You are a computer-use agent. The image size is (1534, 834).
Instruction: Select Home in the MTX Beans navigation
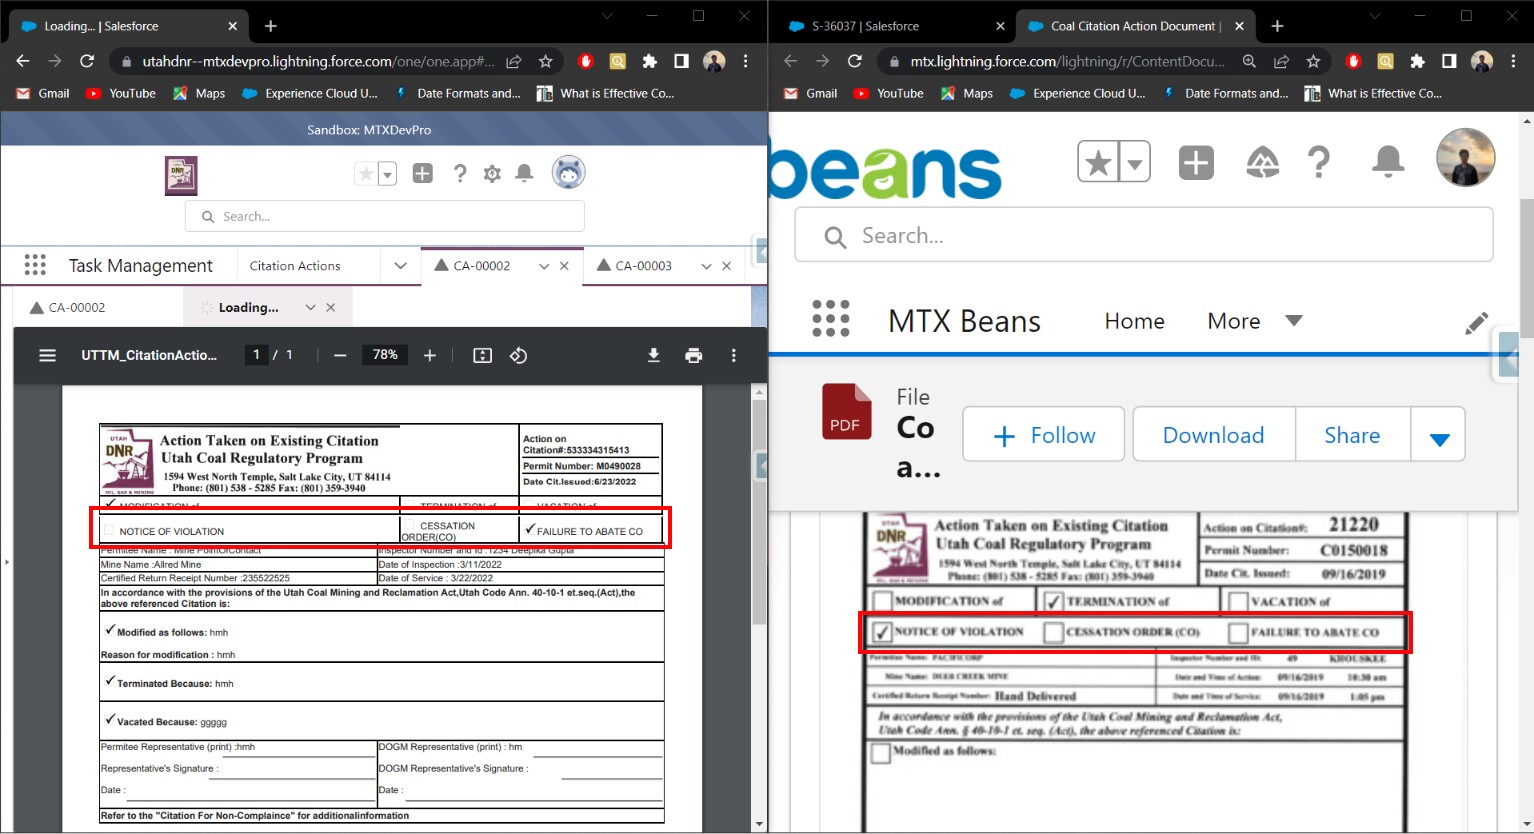(1134, 321)
